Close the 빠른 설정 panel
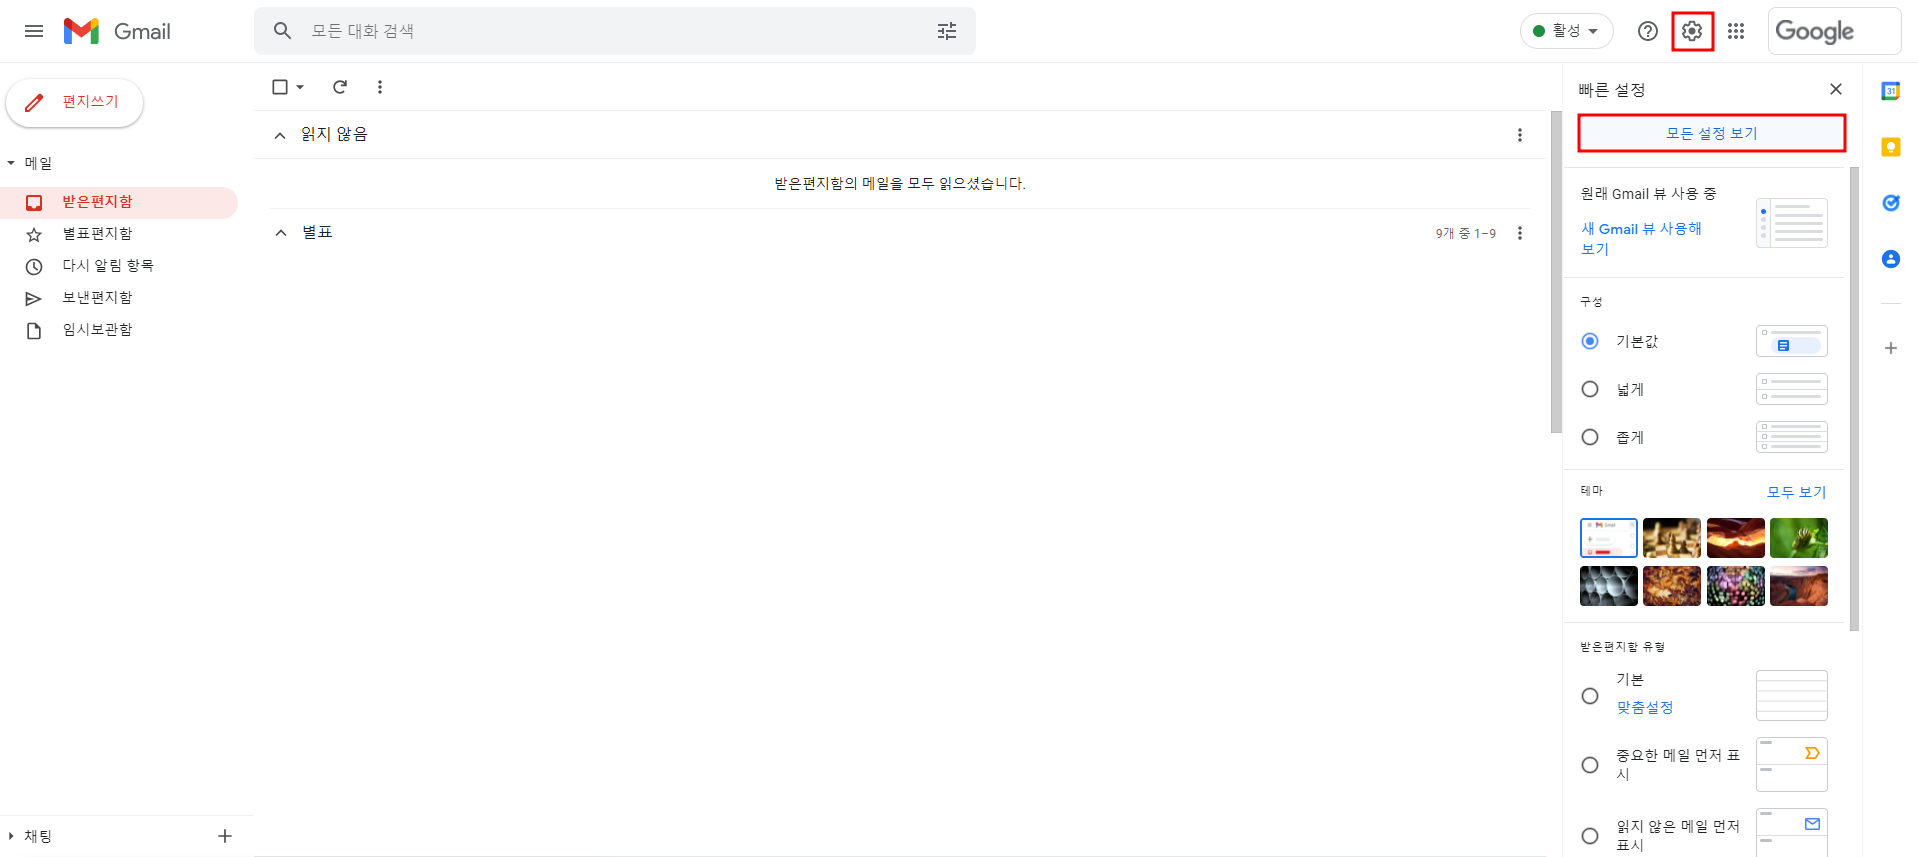 (1836, 89)
